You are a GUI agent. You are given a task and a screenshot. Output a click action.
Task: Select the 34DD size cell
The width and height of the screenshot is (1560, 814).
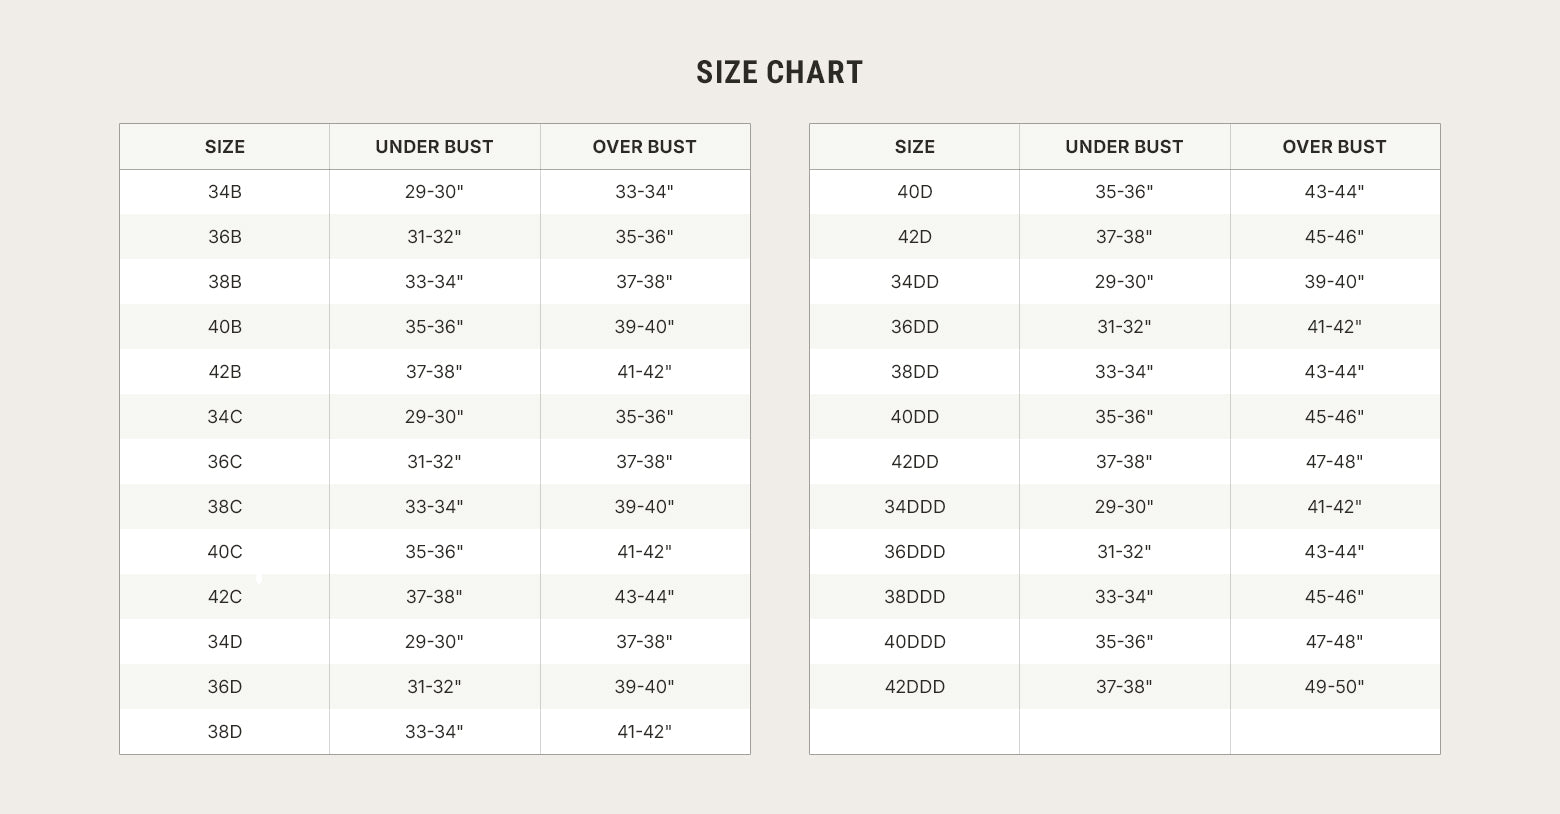914,282
